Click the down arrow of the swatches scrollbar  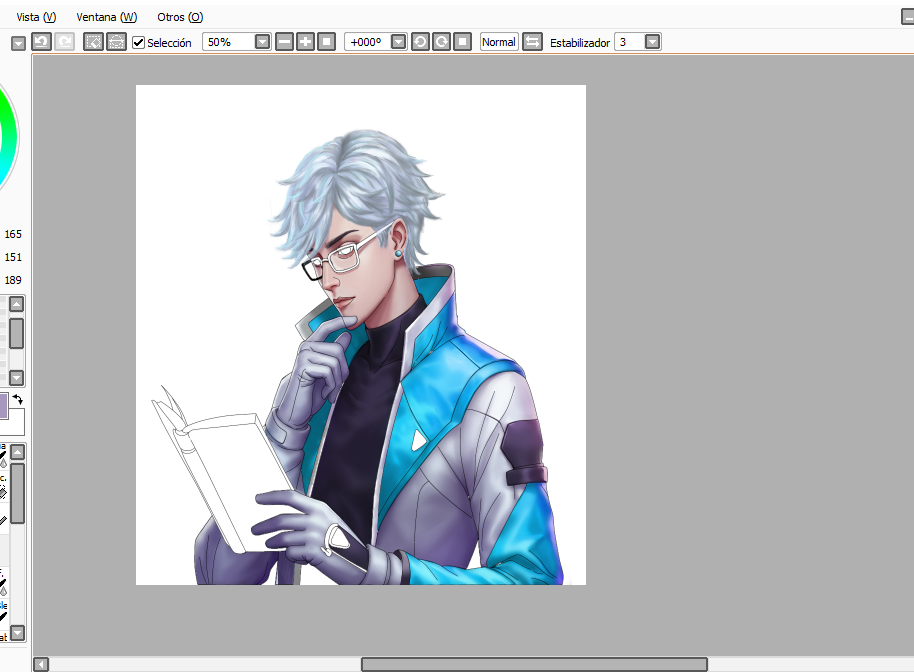click(16, 378)
